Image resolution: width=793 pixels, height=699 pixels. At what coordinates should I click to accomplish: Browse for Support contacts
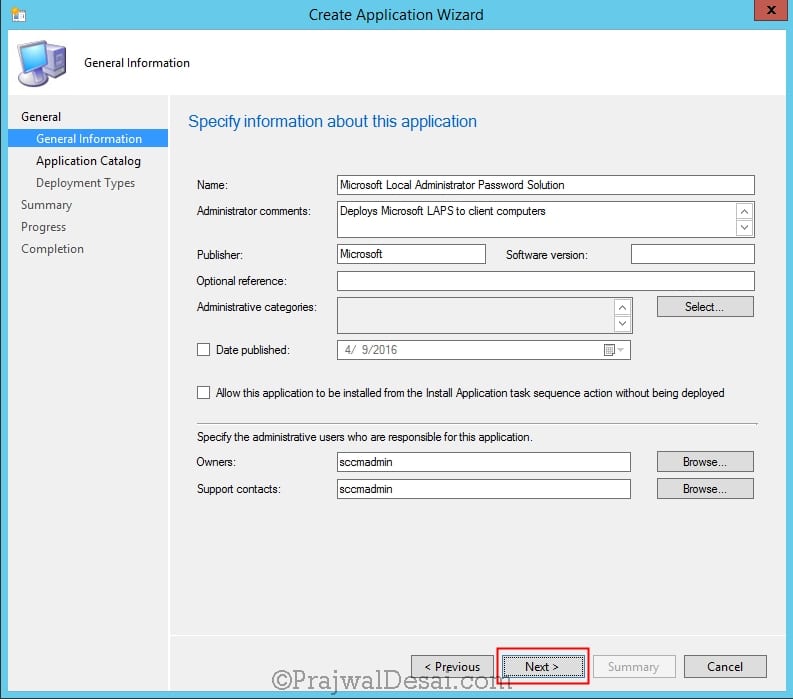point(705,489)
